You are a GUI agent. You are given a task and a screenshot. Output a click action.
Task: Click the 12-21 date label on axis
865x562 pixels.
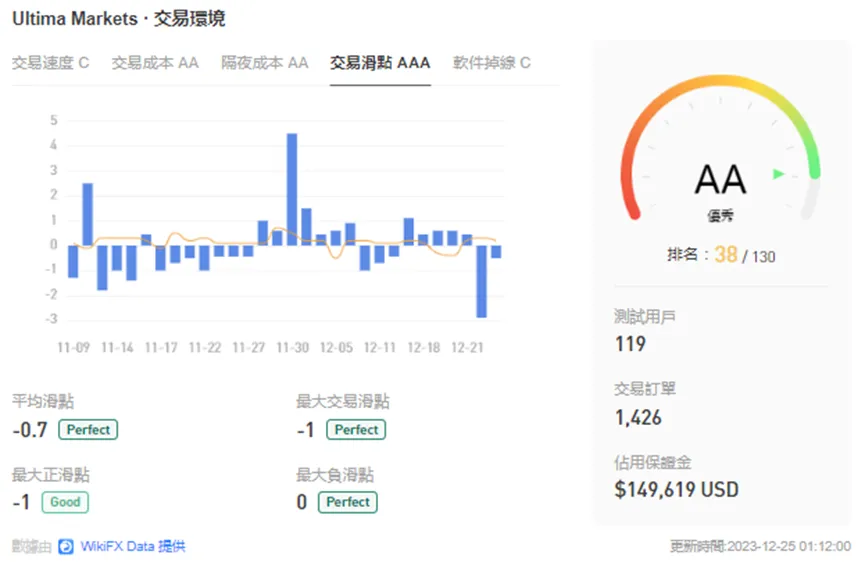coord(467,347)
